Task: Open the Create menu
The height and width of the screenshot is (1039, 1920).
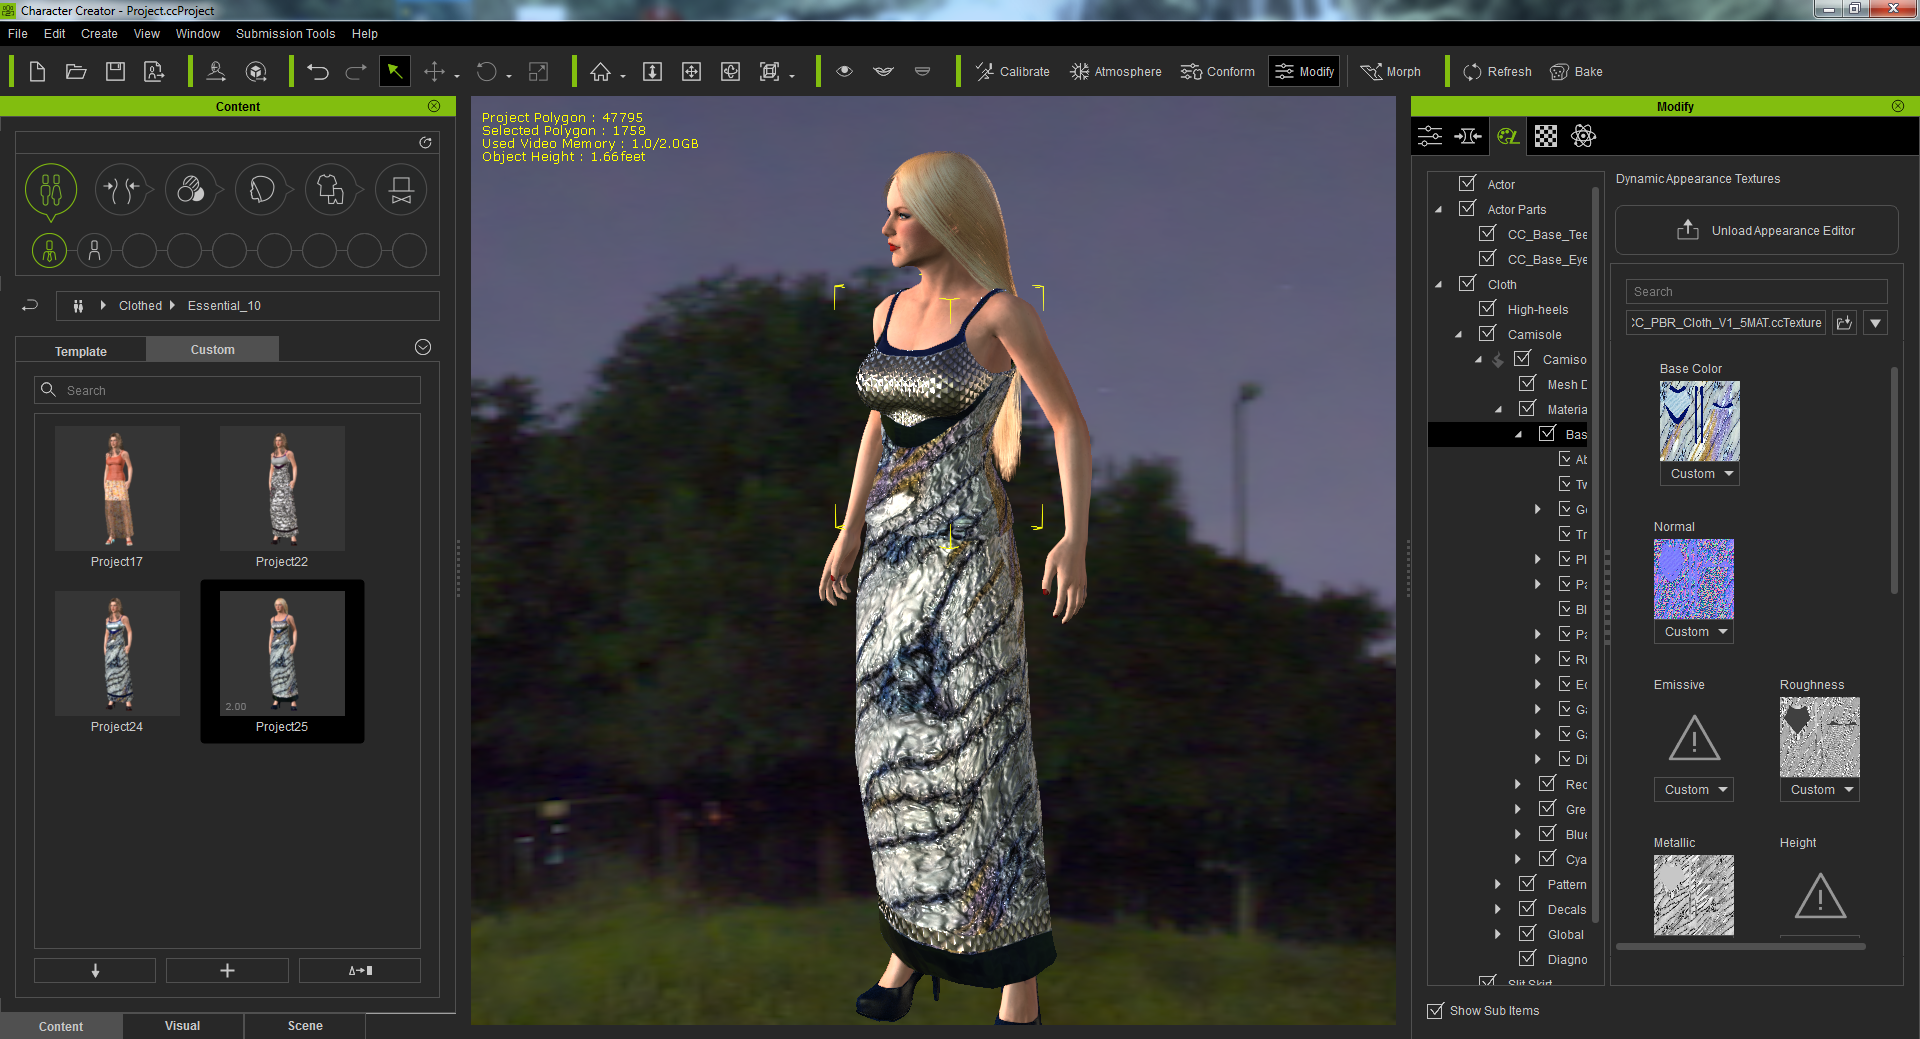Action: click(x=99, y=34)
